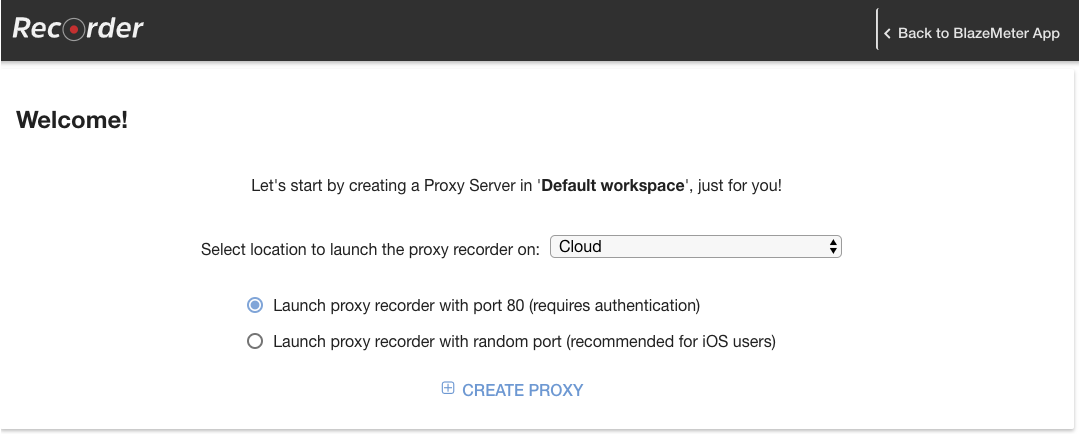Click the empty dark header bar area
1080x434 pixels.
(x=510, y=30)
